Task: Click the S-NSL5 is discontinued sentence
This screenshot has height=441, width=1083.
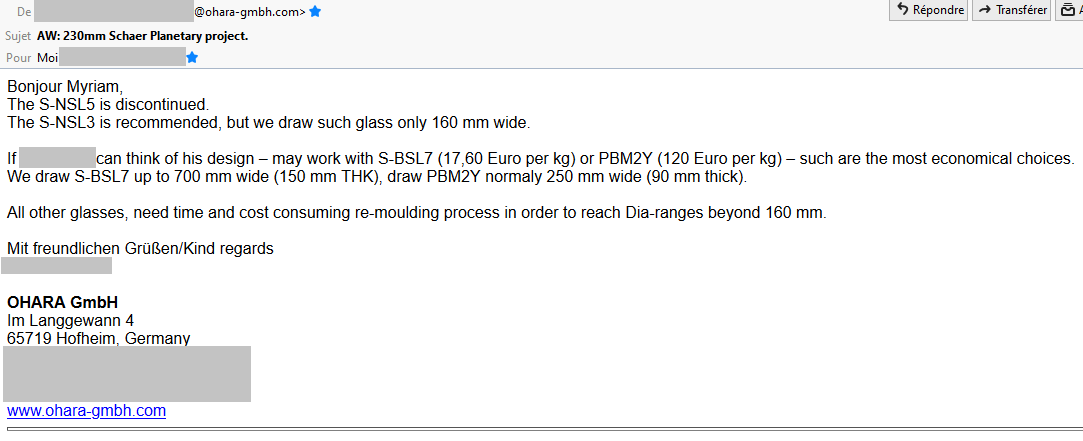Action: (108, 104)
